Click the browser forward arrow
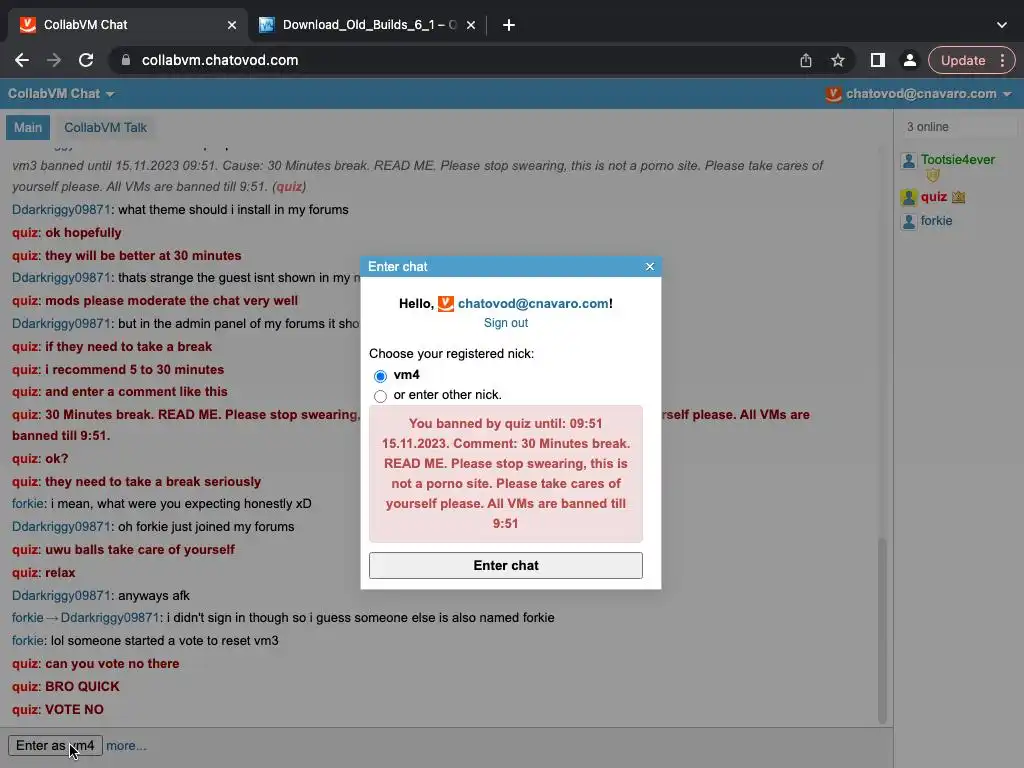Image resolution: width=1024 pixels, height=768 pixels. pos(54,60)
